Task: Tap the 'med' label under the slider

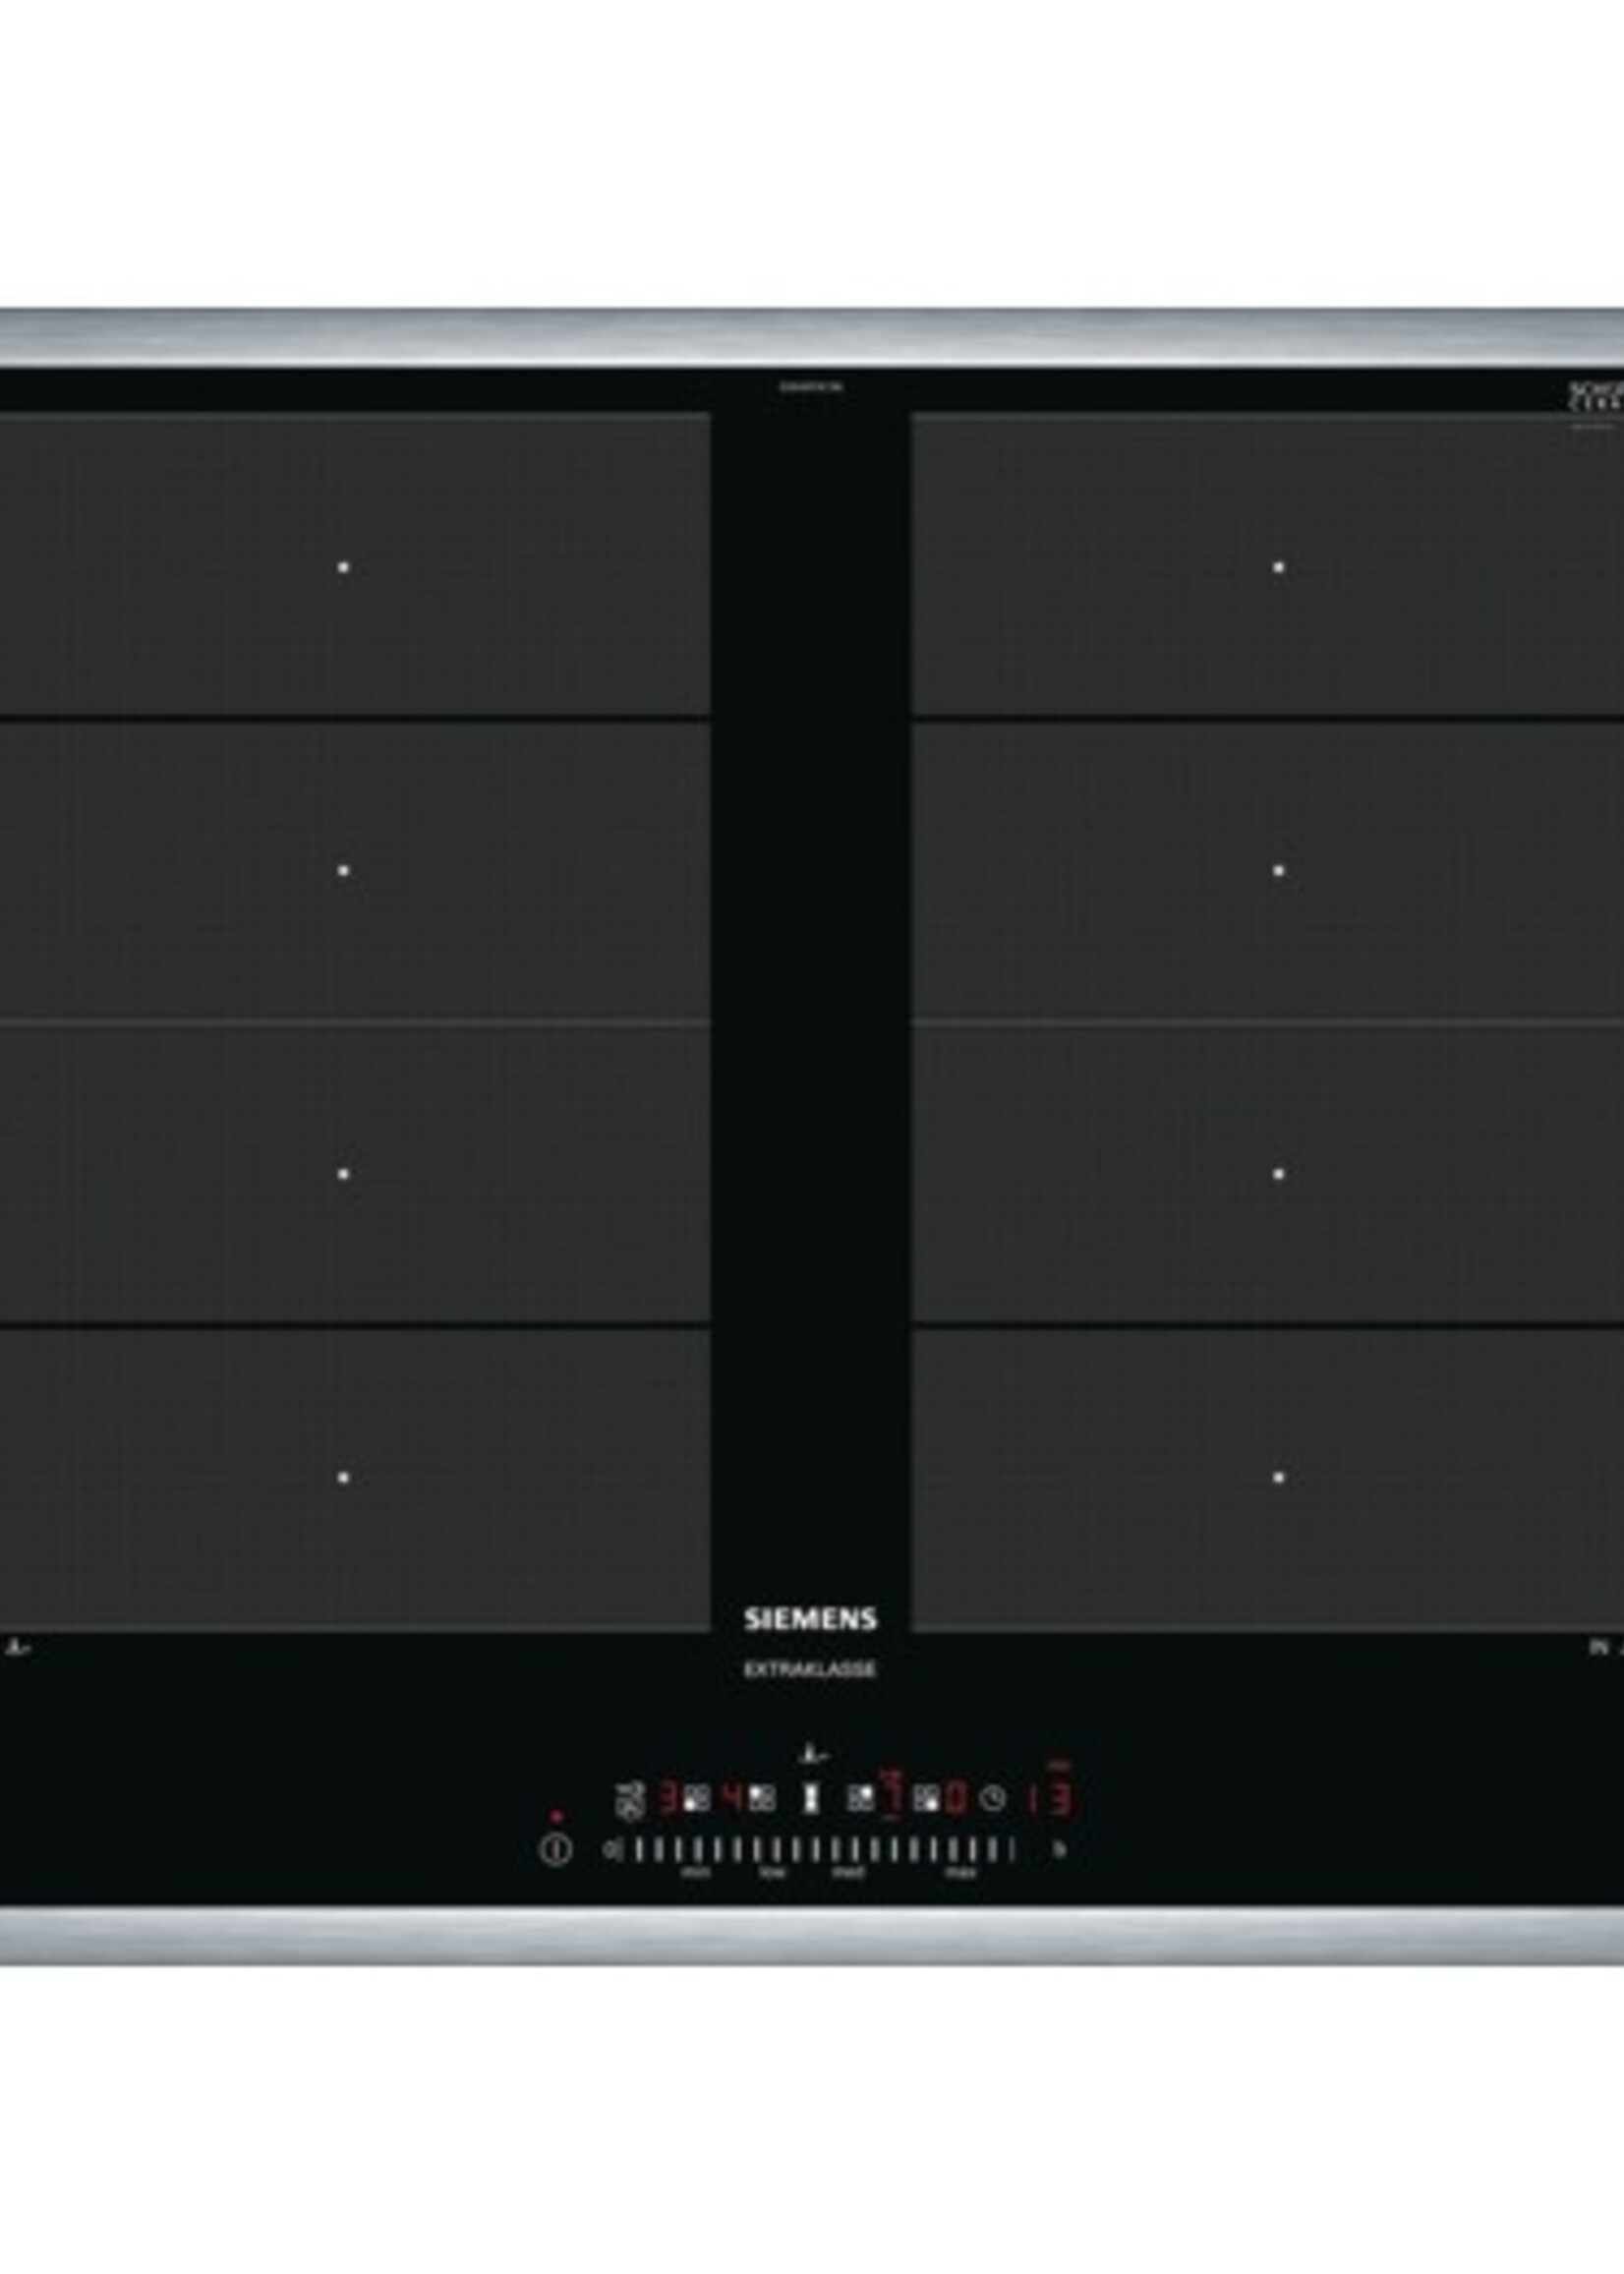Action: 849,1873
